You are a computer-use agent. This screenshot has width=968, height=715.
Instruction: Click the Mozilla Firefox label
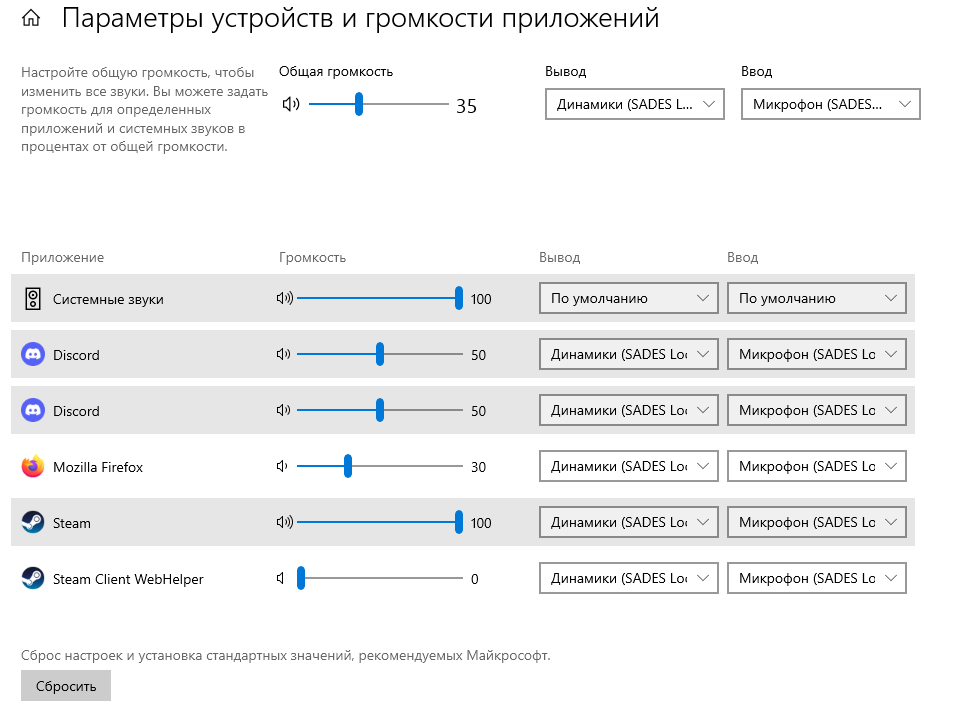click(x=98, y=467)
